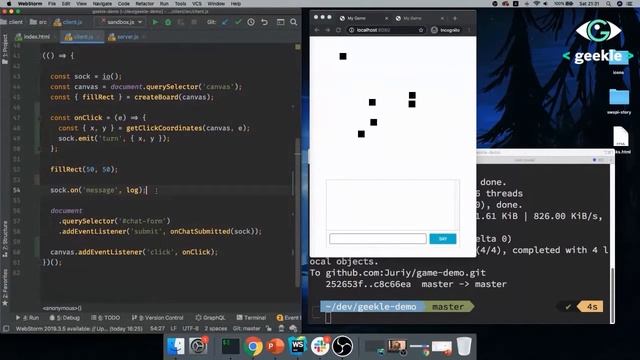Click the stop icon in WebStorm toolbar
This screenshot has height=360, width=640.
[x=194, y=22]
